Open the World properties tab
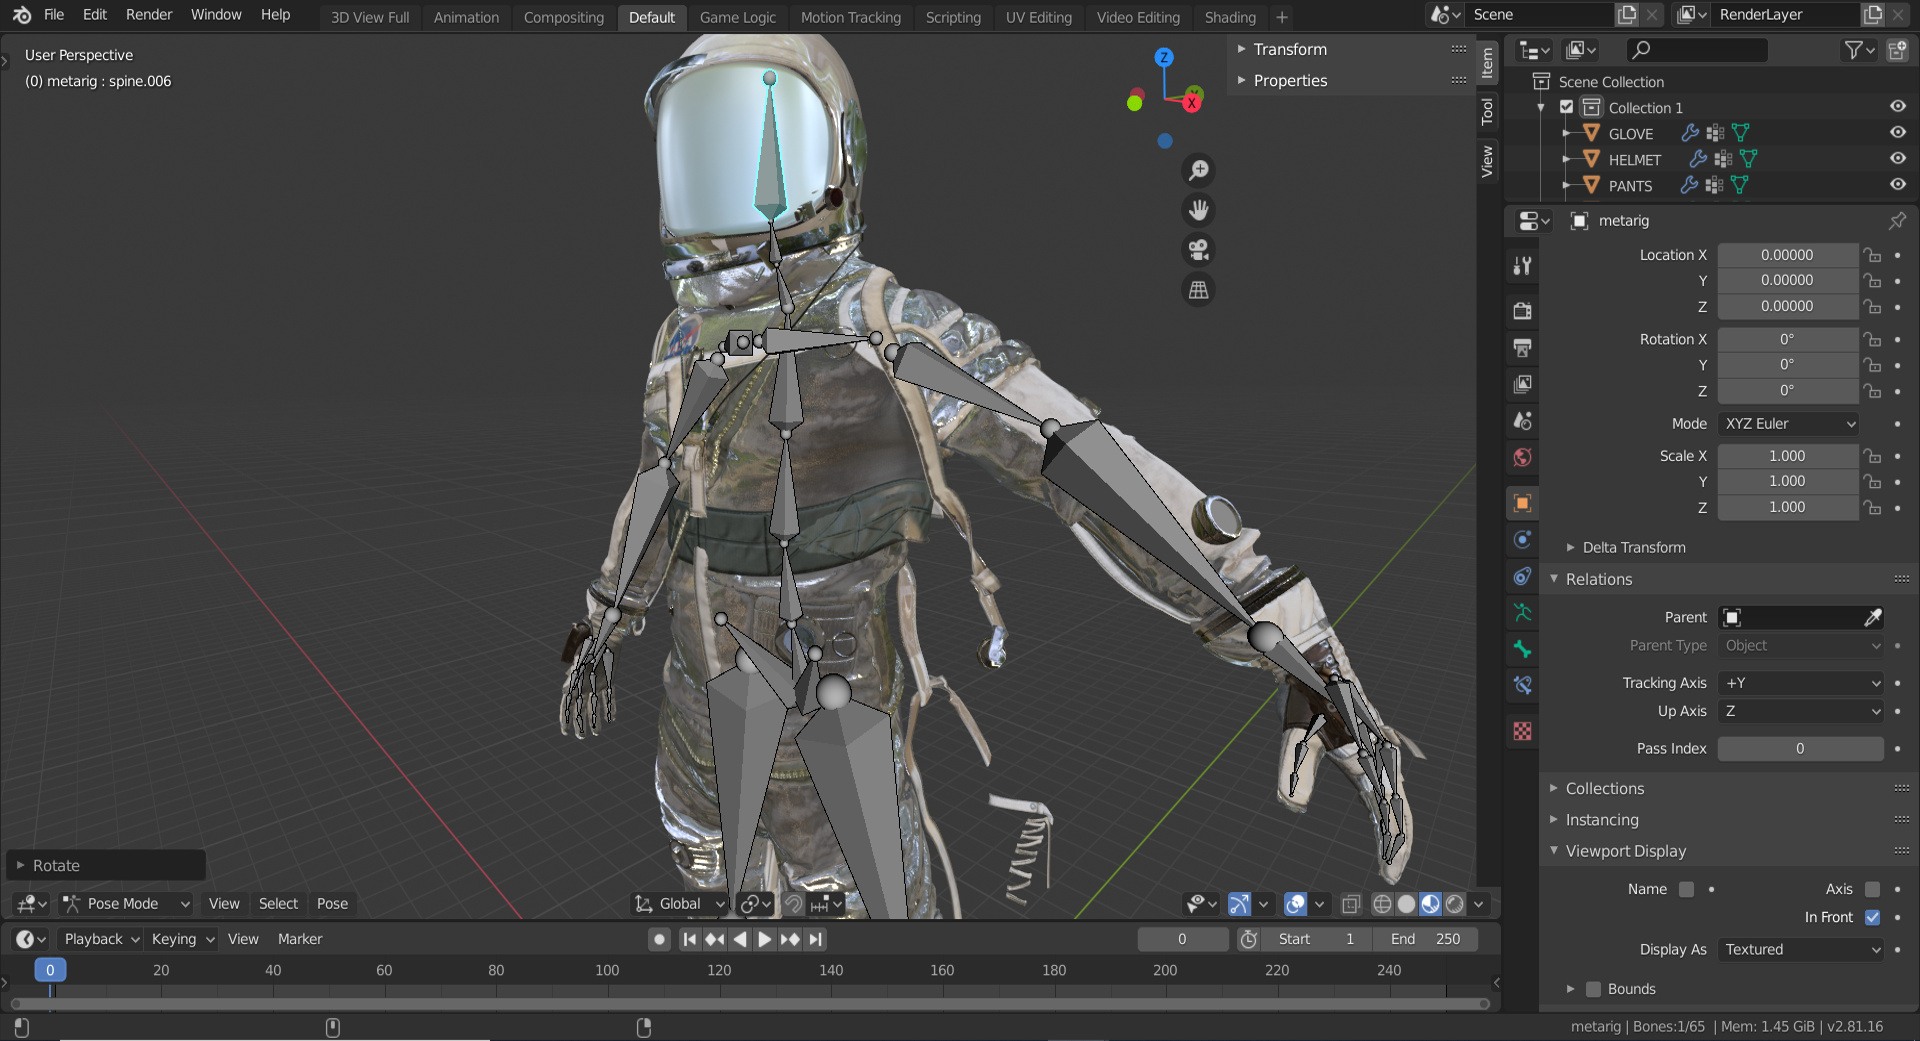 point(1522,458)
